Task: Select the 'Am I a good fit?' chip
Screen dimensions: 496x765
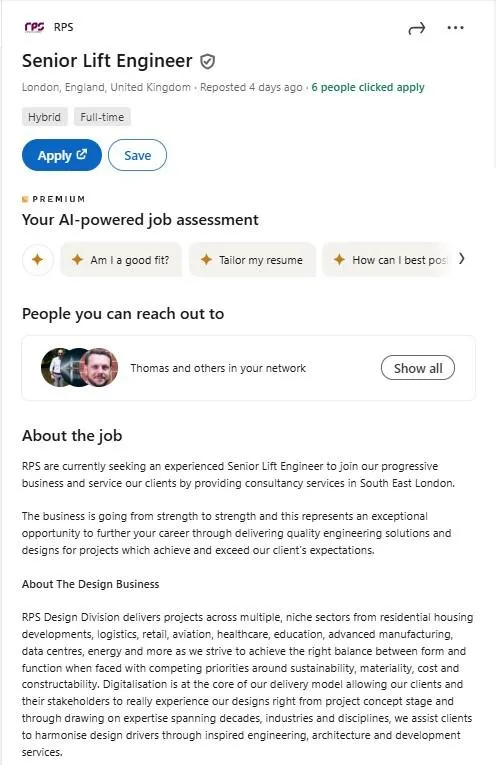Action: tap(121, 260)
